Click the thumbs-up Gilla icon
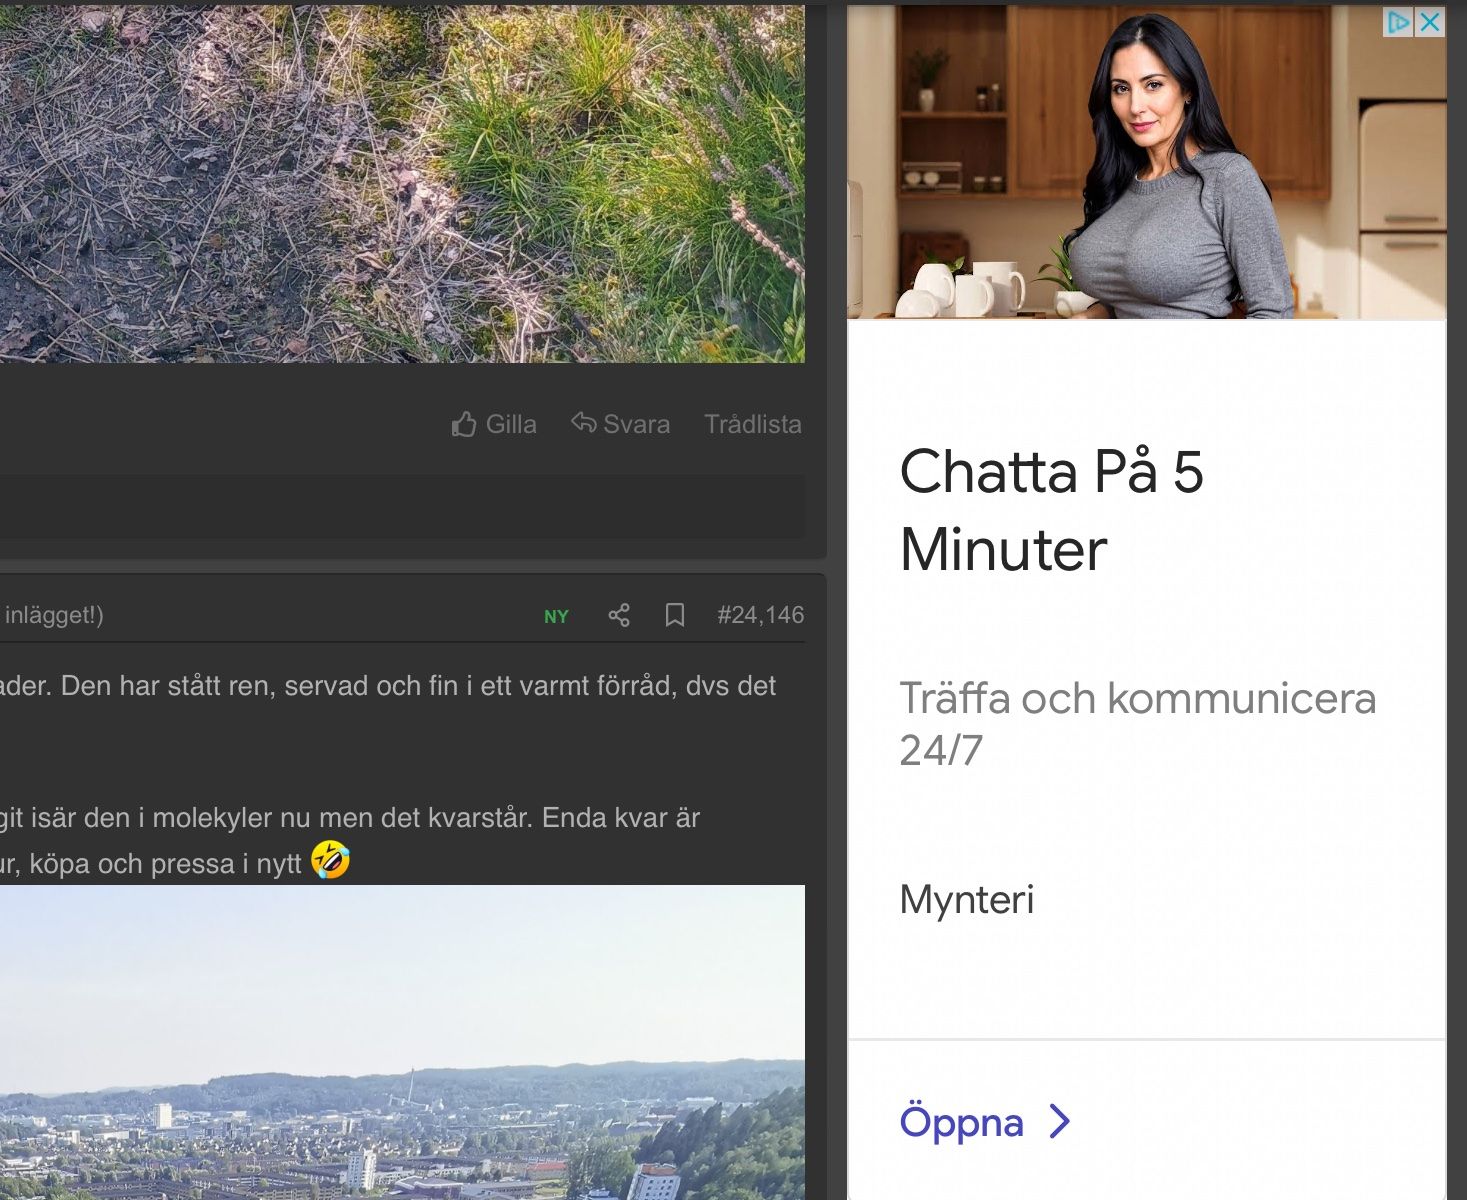Image resolution: width=1467 pixels, height=1200 pixels. coord(463,425)
